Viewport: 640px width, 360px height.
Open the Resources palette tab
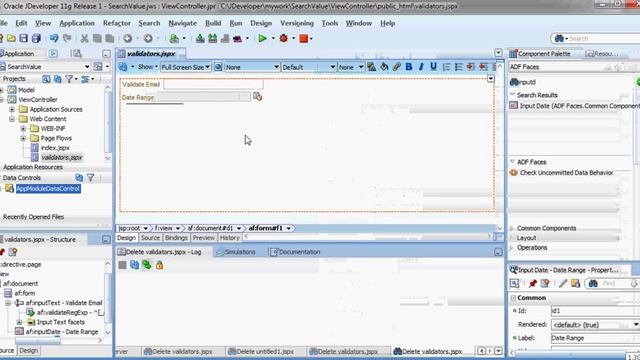(602, 53)
